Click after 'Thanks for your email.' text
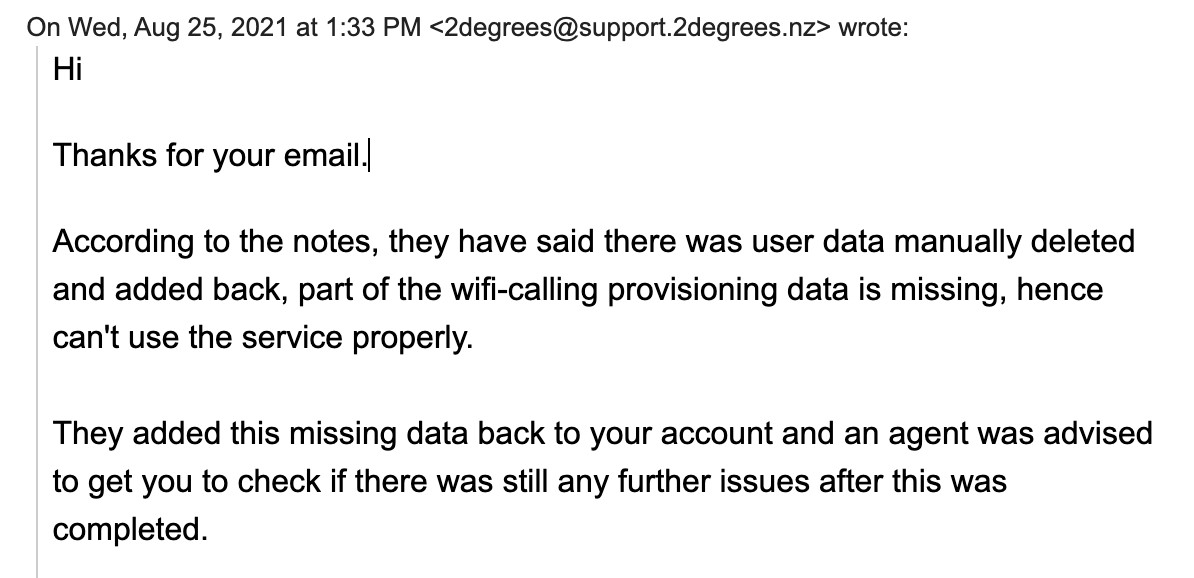The width and height of the screenshot is (1194, 578). pos(370,156)
